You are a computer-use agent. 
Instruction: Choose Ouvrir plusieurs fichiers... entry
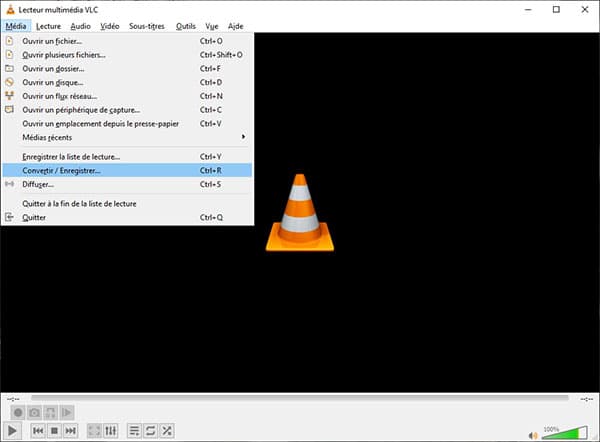tap(127, 55)
